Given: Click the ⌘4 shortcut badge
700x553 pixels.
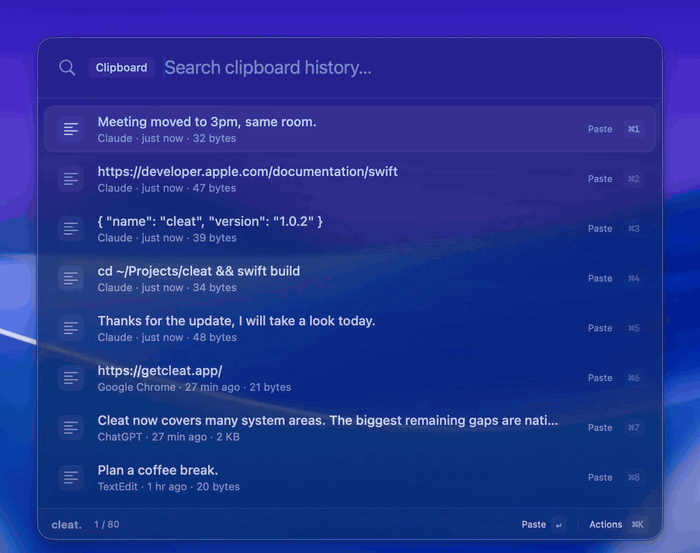Looking at the screenshot, I should coord(633,279).
